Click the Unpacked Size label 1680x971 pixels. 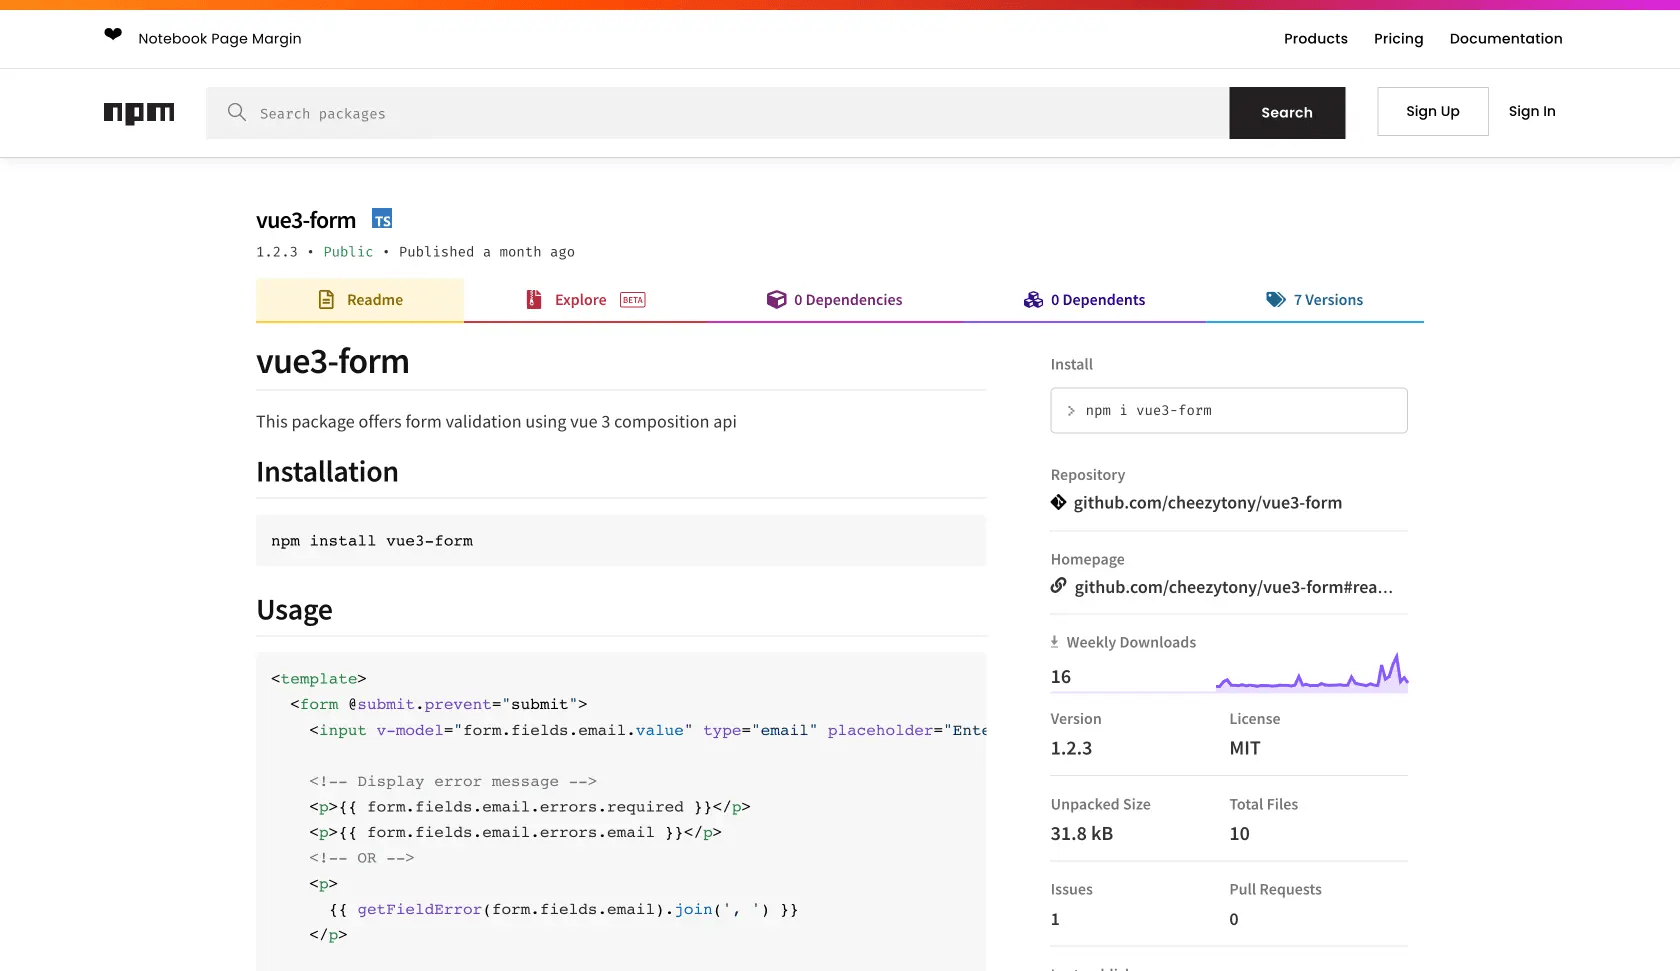point(1100,804)
